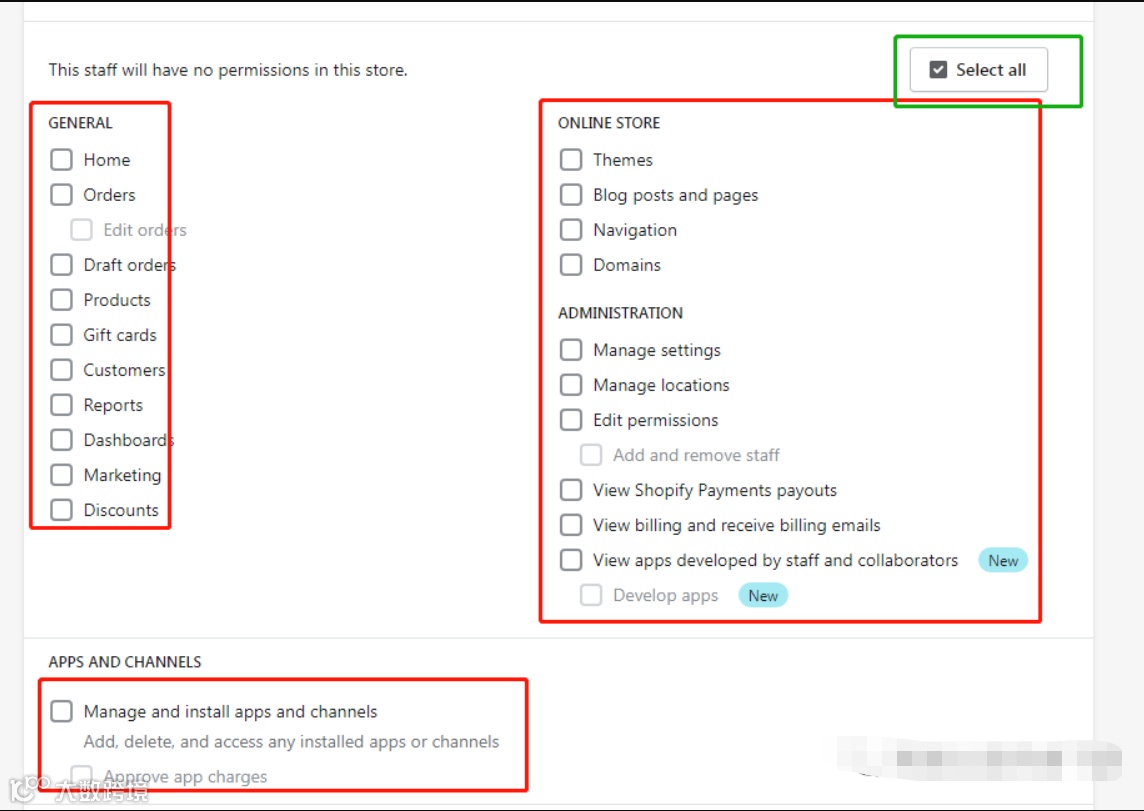Viewport: 1144px width, 811px height.
Task: Tick the Marketing permission box
Action: tap(62, 475)
